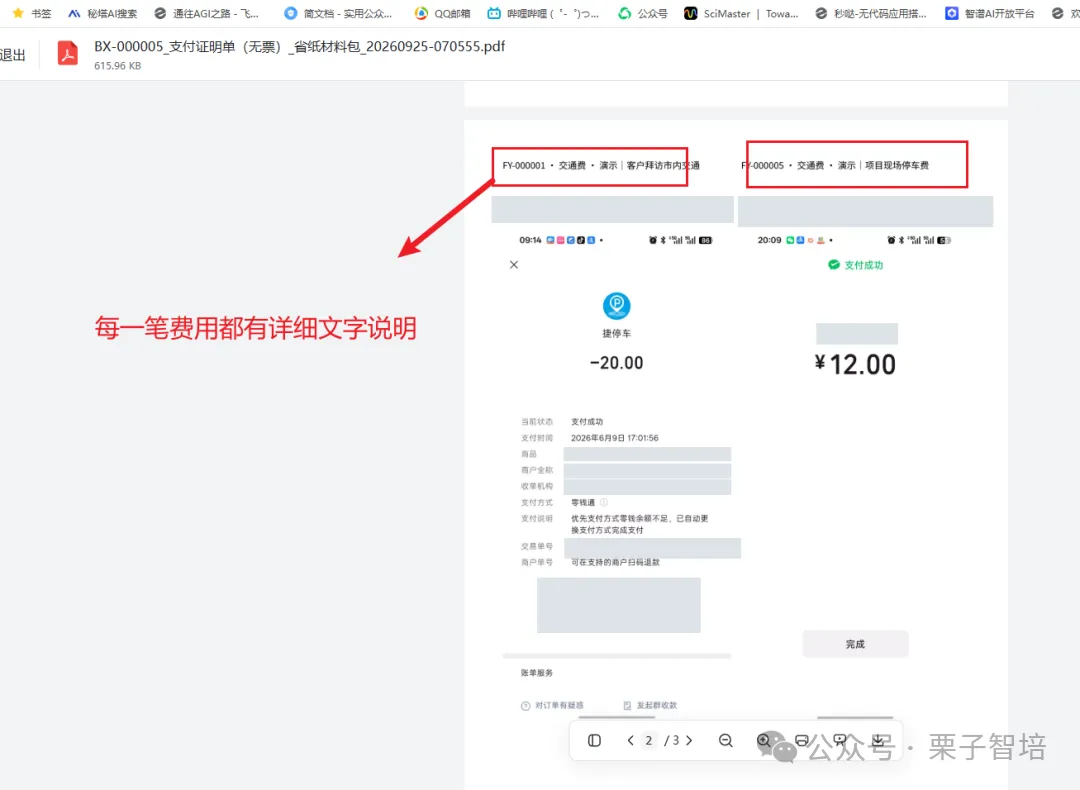The height and width of the screenshot is (790, 1080).
Task: Click the blue 捷停车 parking logo
Action: (616, 306)
